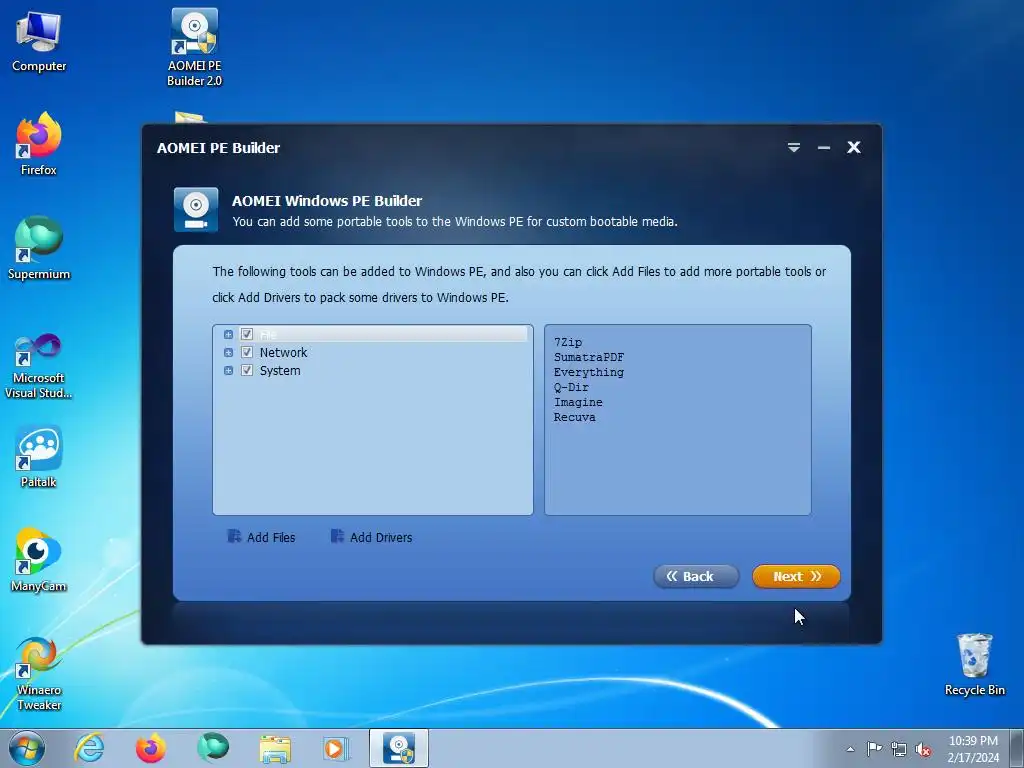Click Imagine in the tools list
The image size is (1024, 768).
pos(578,402)
